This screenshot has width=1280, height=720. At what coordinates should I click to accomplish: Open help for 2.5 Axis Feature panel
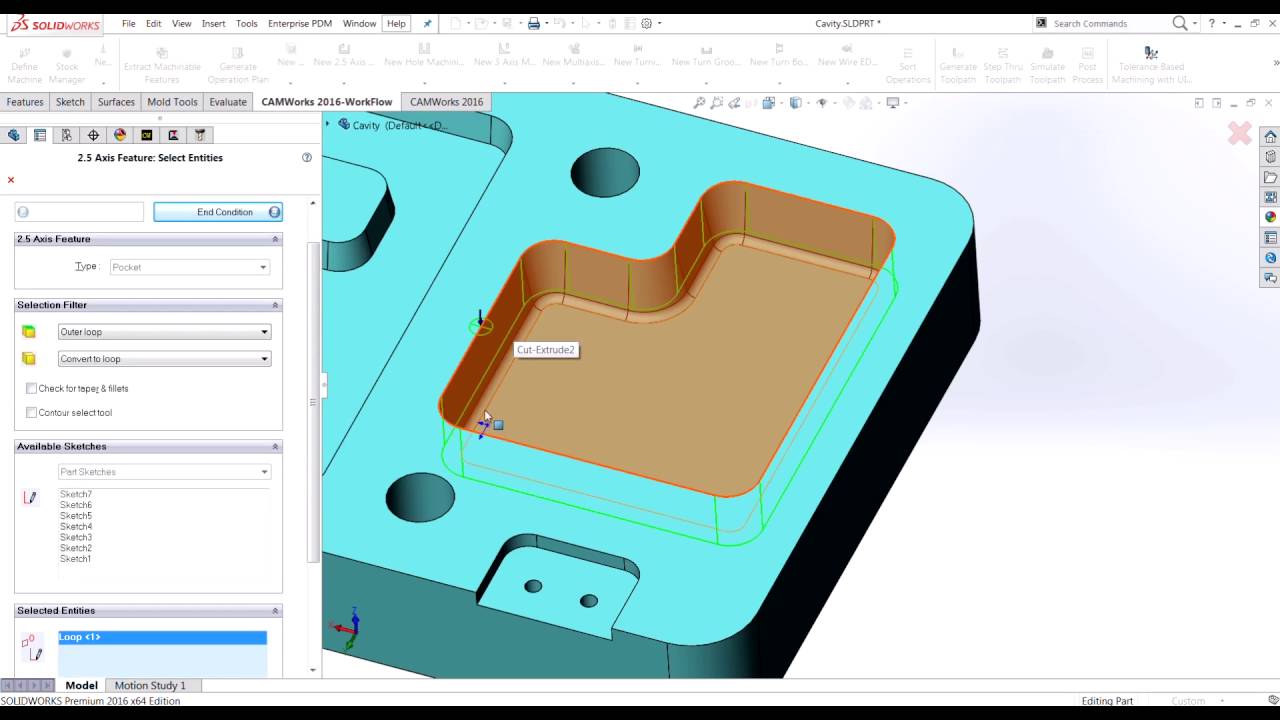click(307, 157)
